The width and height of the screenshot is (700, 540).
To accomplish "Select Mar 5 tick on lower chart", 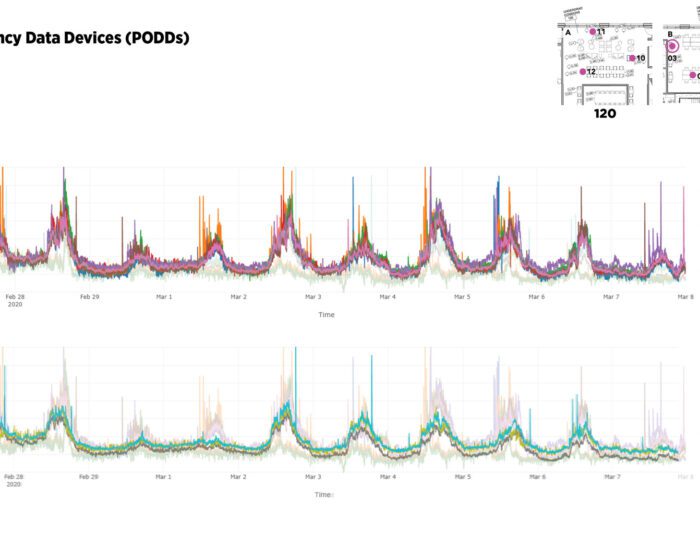I will [462, 477].
